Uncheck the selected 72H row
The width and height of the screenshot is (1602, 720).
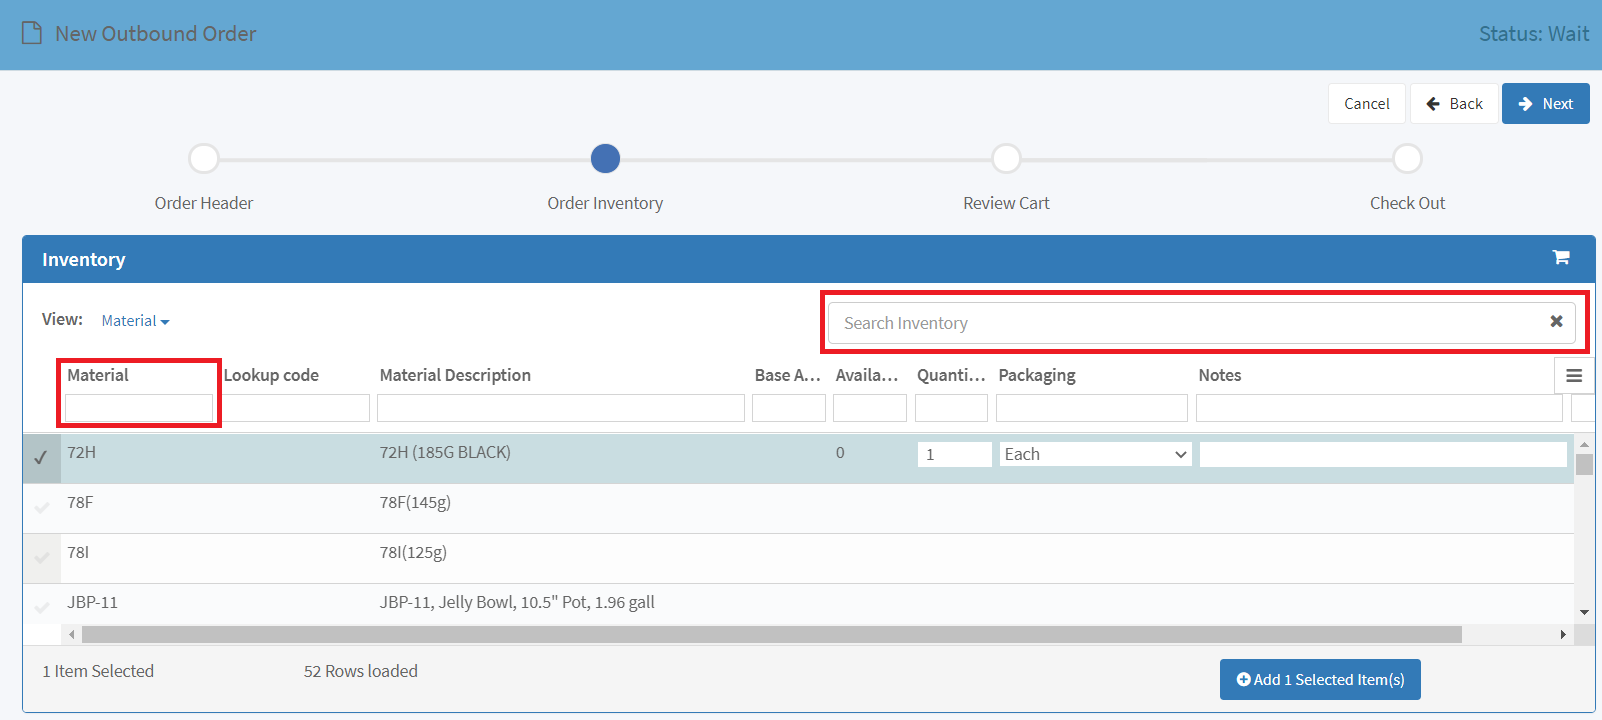click(x=41, y=457)
